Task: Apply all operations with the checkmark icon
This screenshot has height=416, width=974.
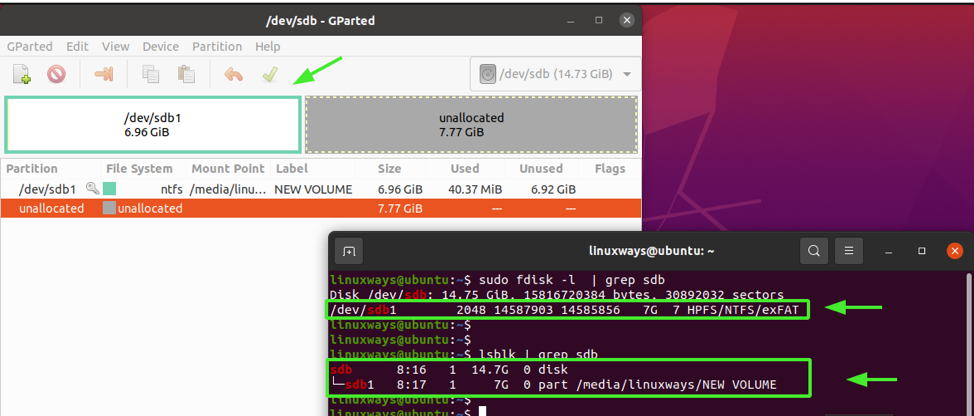Action: pos(269,75)
